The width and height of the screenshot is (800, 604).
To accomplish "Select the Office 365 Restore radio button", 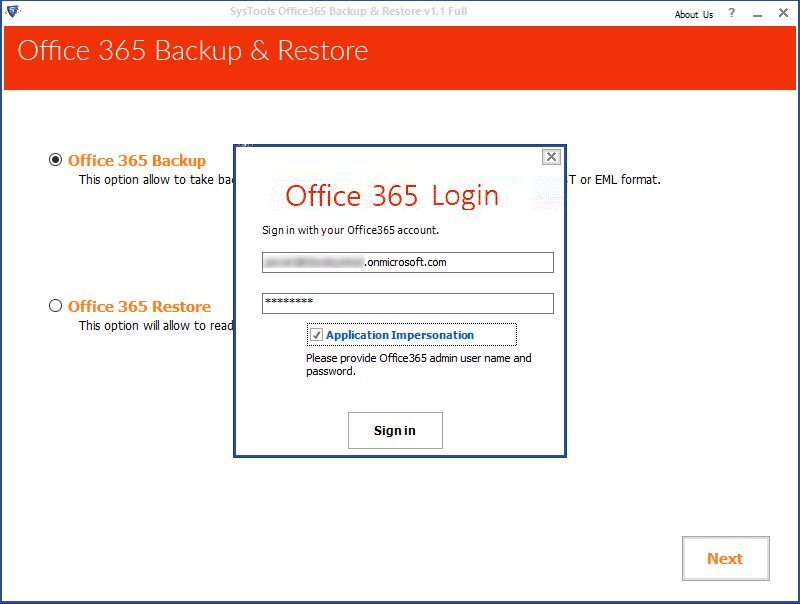I will tap(56, 306).
